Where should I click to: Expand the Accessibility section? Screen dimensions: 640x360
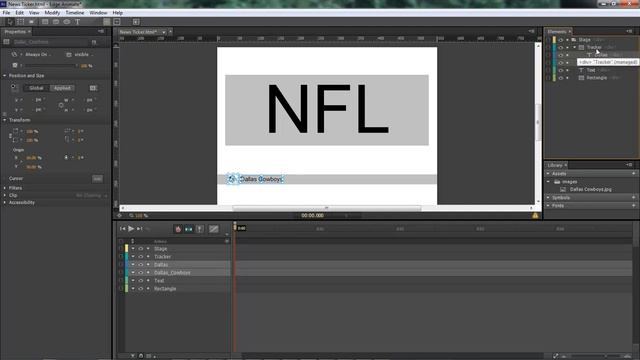click(x=4, y=202)
